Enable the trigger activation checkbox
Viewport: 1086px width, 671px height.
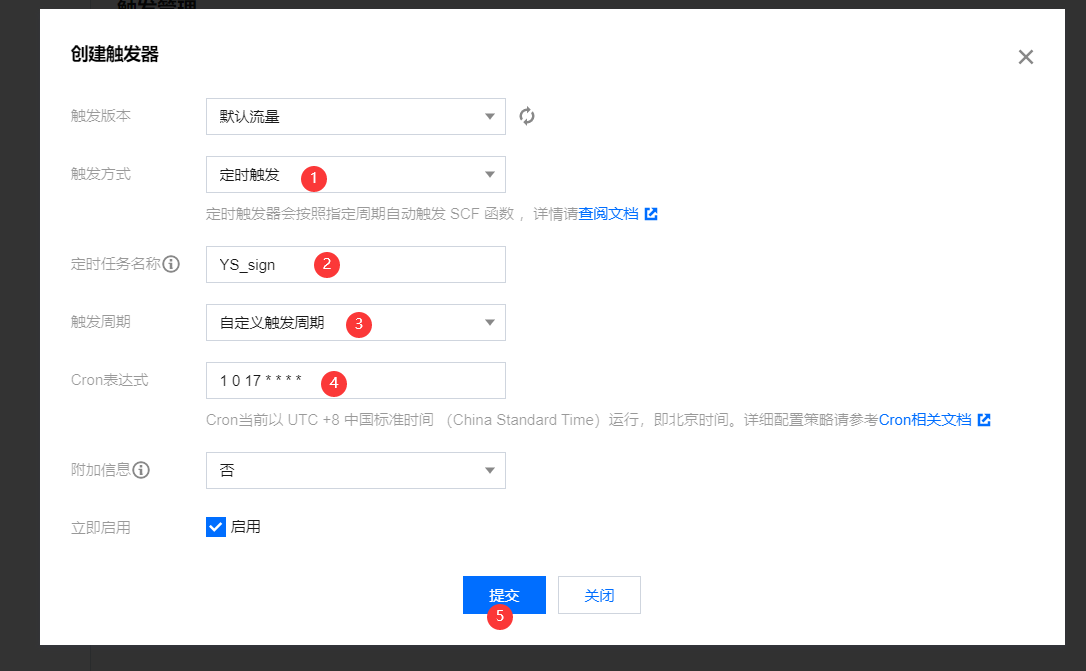(215, 527)
